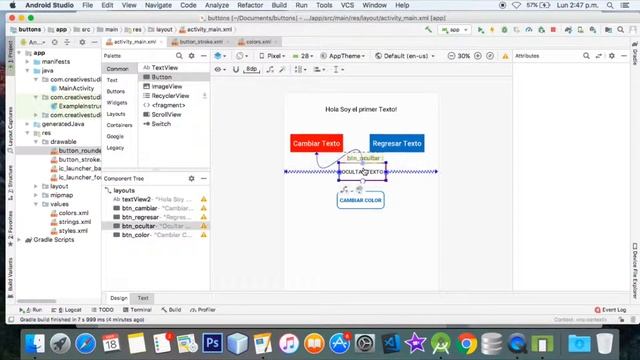Click the Infer Constraints magic wand
This screenshot has width=640, height=360.
(x=282, y=69)
